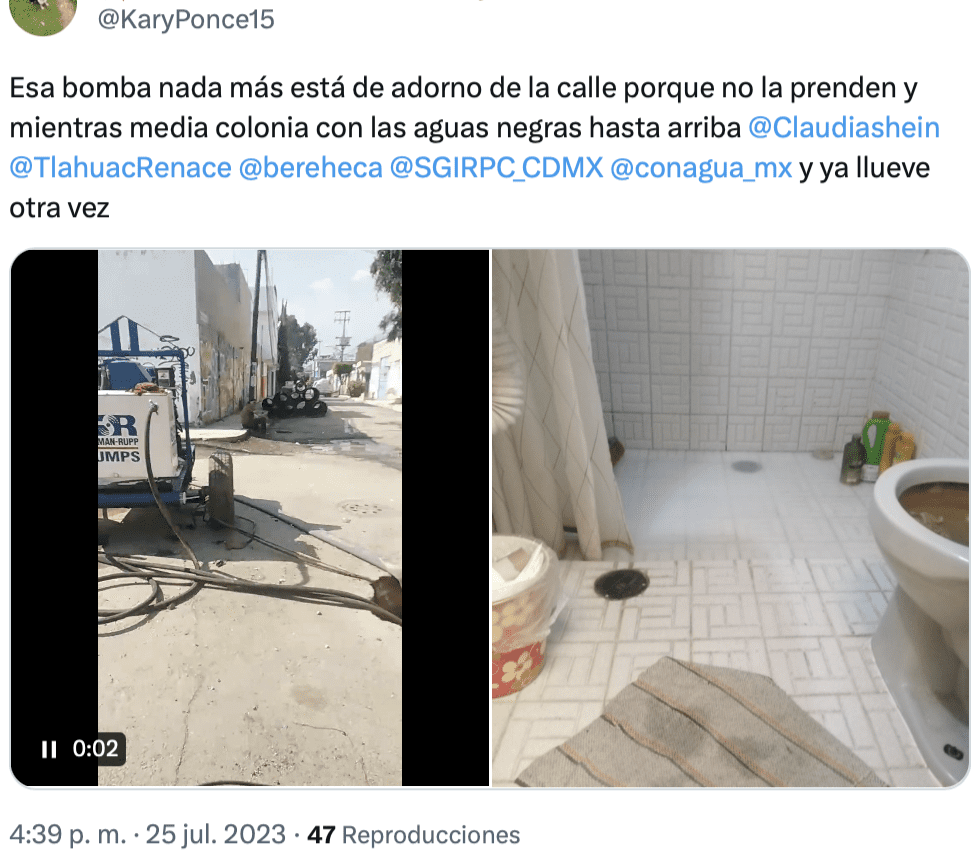Click the tweet text starting 'Esa bomba'
978x868 pixels.
coord(475,148)
